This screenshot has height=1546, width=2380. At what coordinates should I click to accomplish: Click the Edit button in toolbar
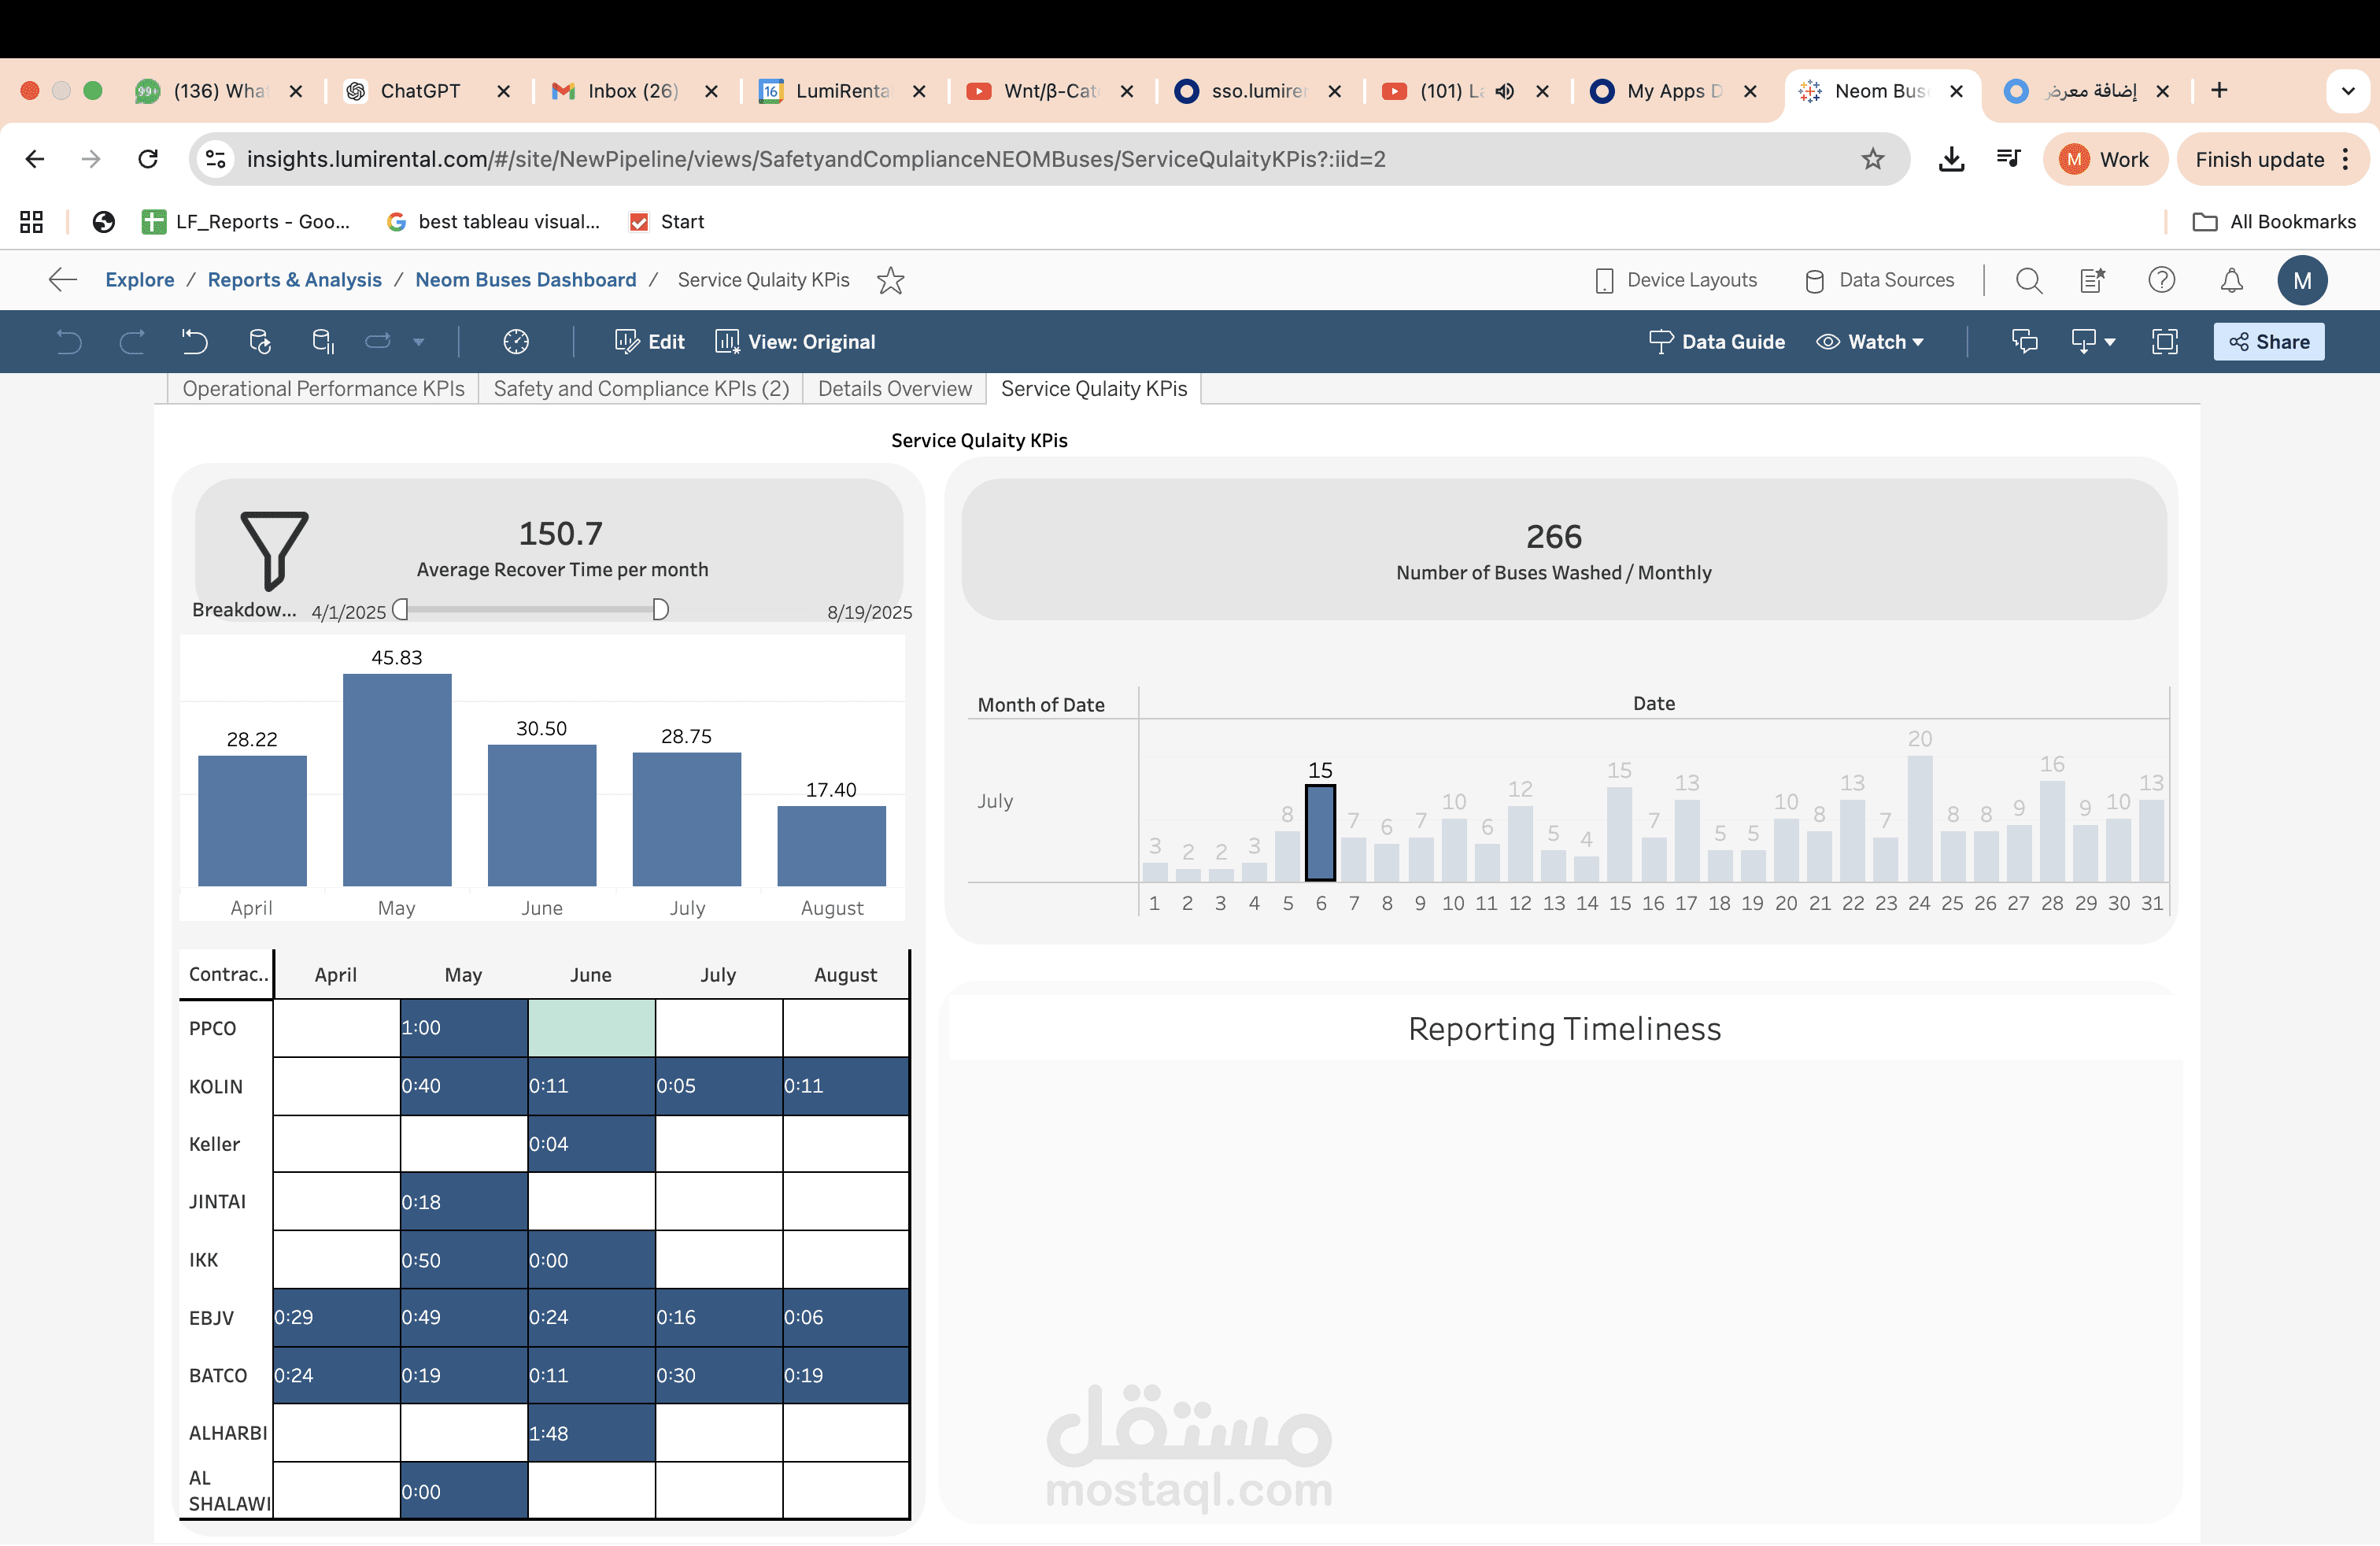[x=650, y=342]
